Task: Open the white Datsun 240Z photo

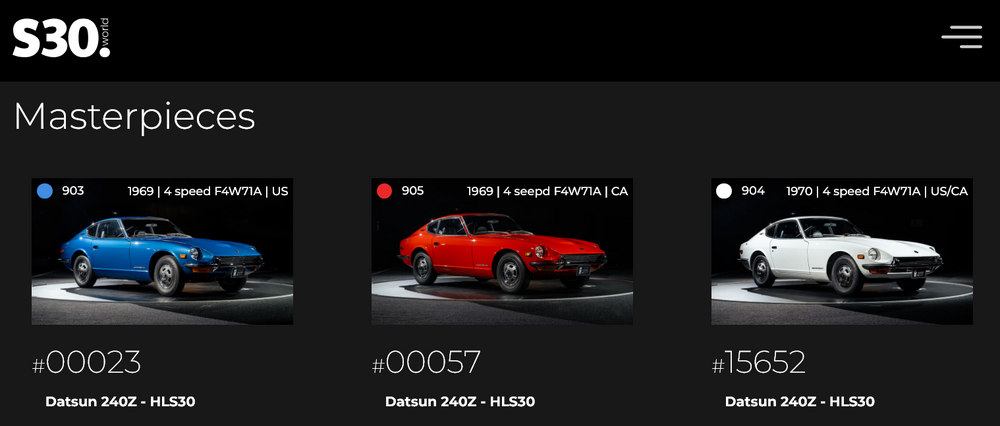Action: click(x=842, y=251)
